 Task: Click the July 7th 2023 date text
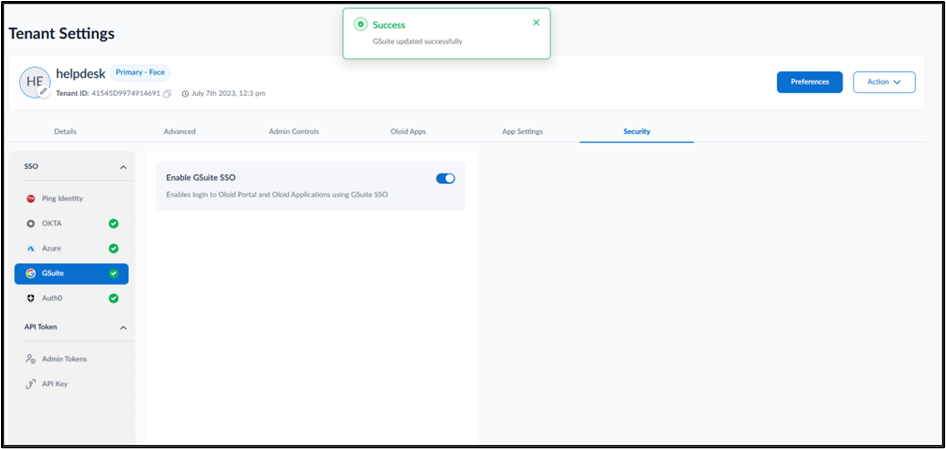coord(228,94)
